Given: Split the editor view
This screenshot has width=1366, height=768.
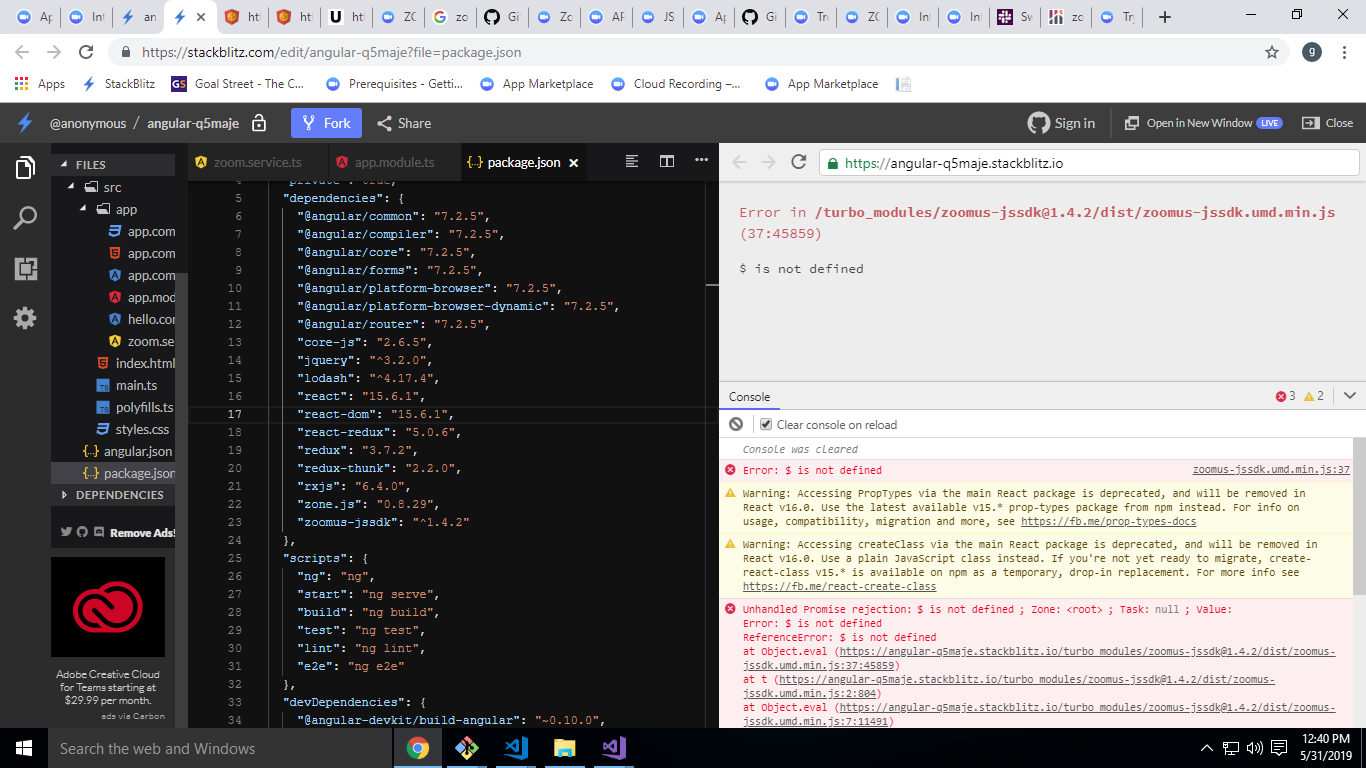Looking at the screenshot, I should [667, 161].
